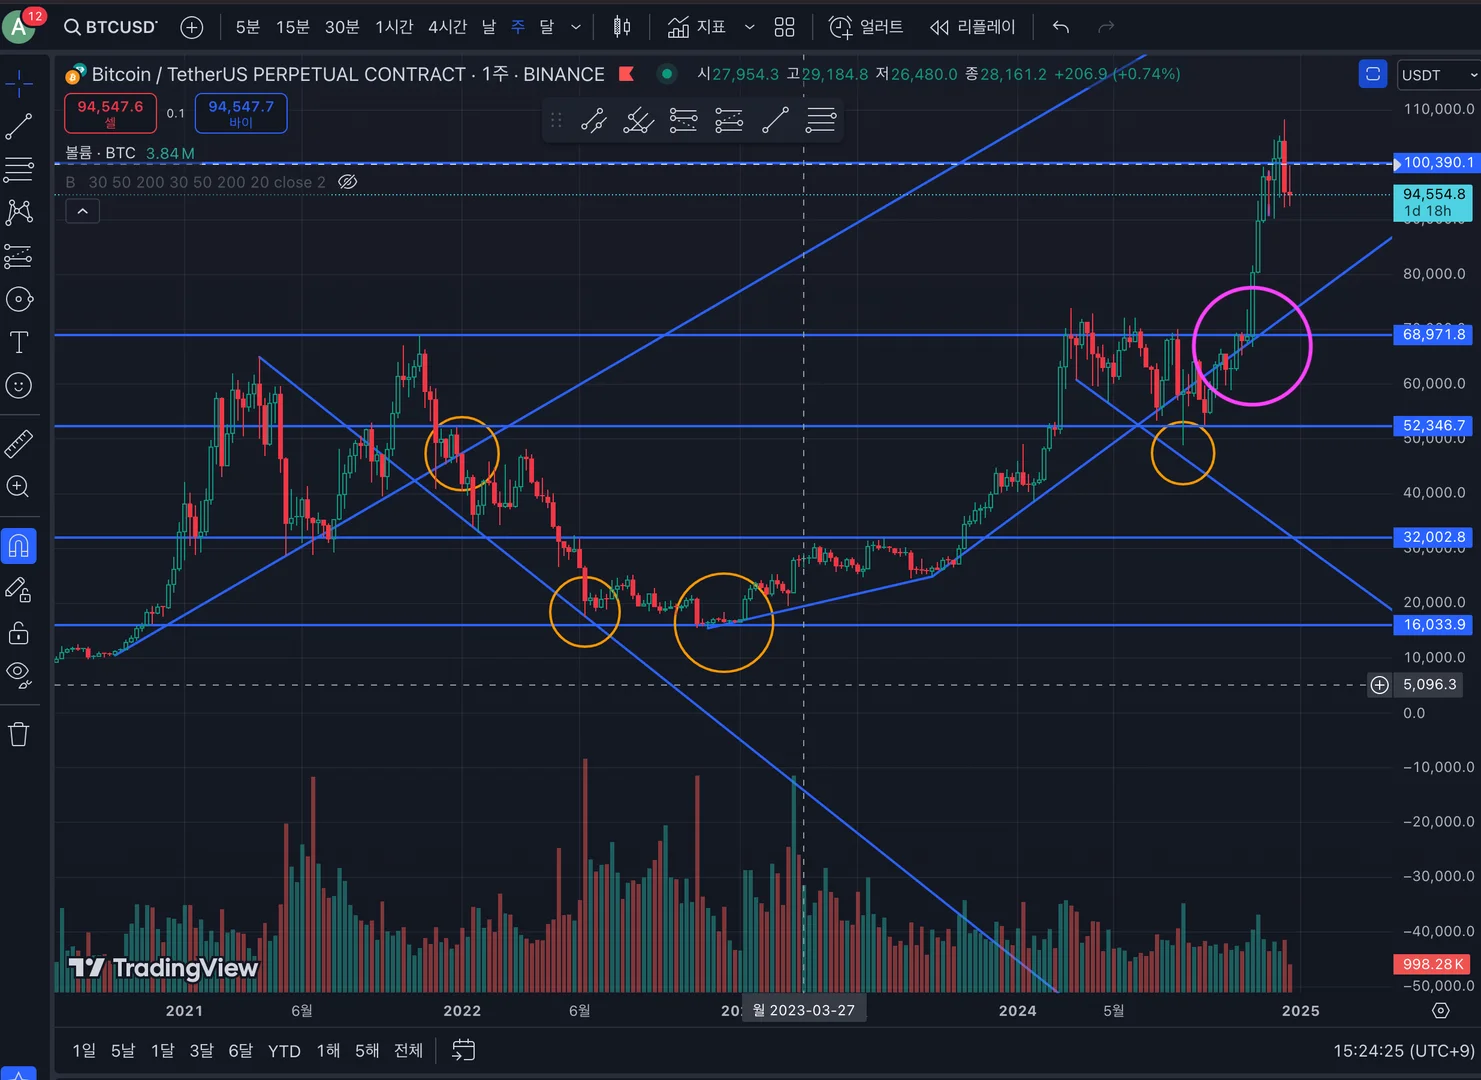Open the forecasting and measurement tools group

[19, 256]
